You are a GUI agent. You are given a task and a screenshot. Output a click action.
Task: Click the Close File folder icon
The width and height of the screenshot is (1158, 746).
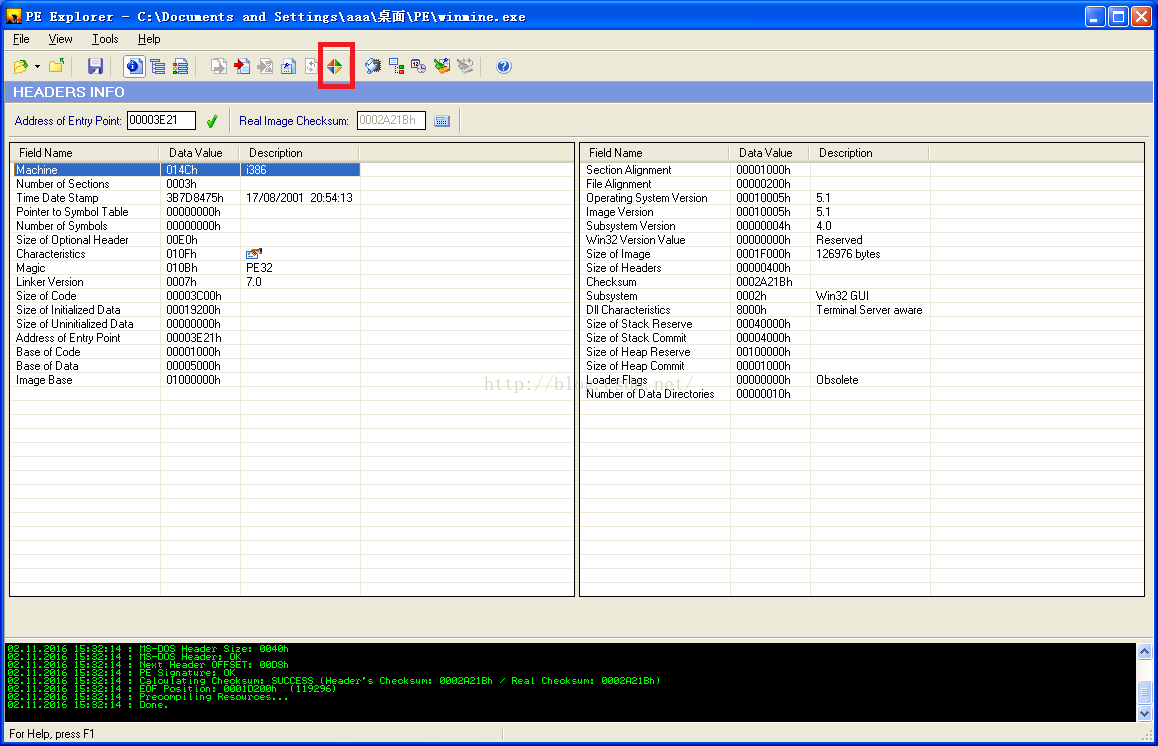click(57, 66)
